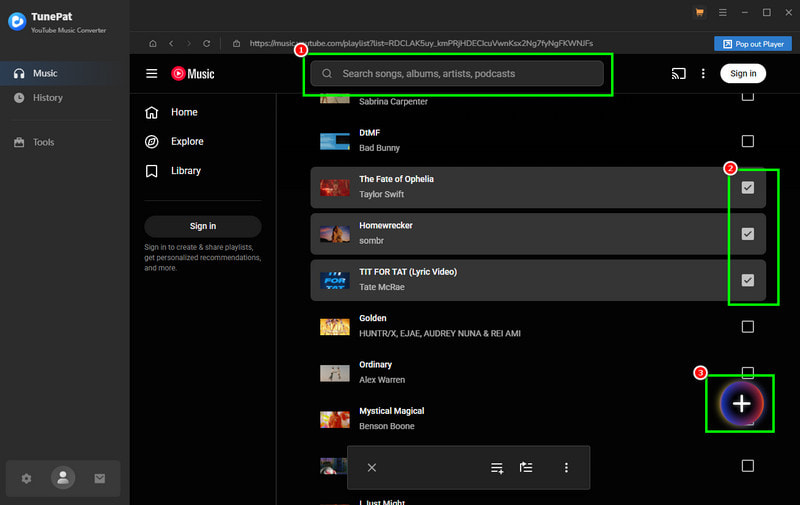
Task: Click the URL address field
Action: 421,43
